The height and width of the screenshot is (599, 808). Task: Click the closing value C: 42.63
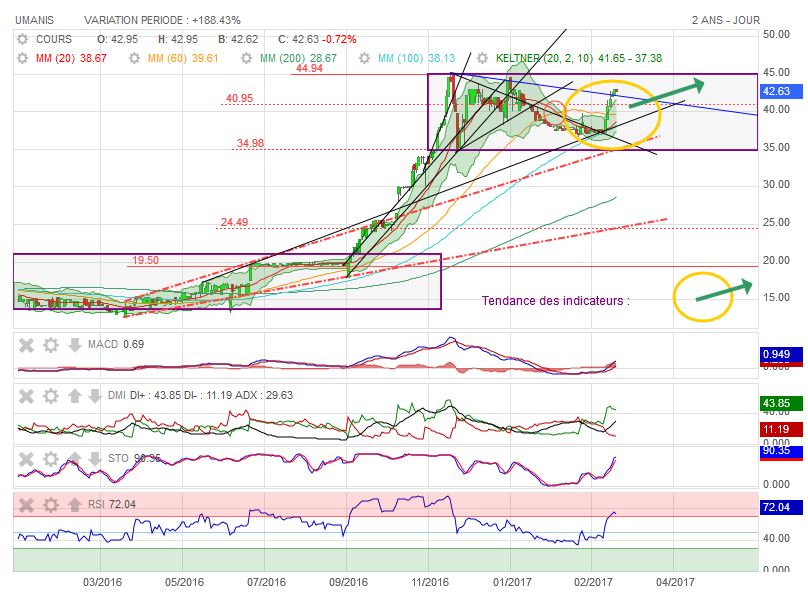[298, 39]
